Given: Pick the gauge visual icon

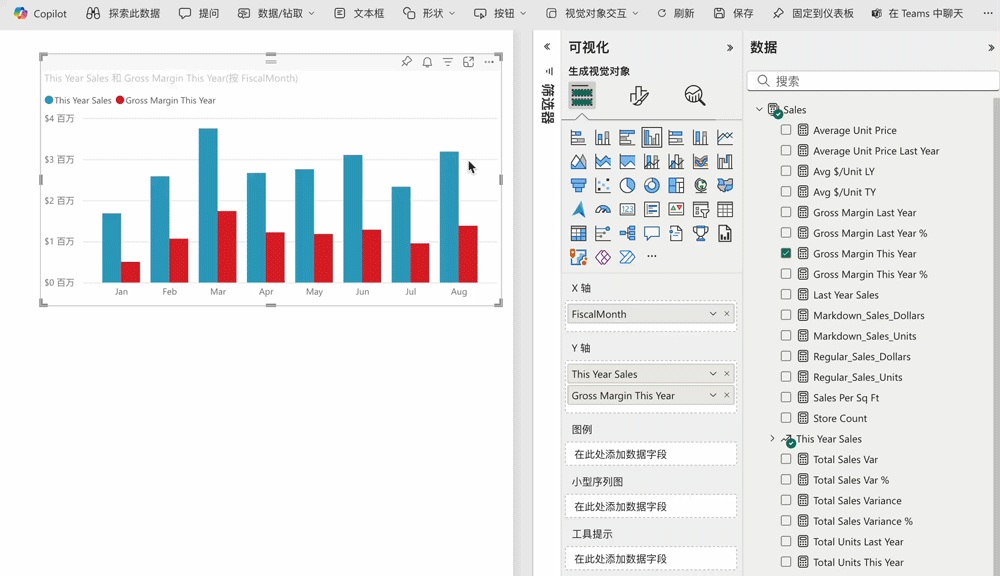Looking at the screenshot, I should coord(602,209).
